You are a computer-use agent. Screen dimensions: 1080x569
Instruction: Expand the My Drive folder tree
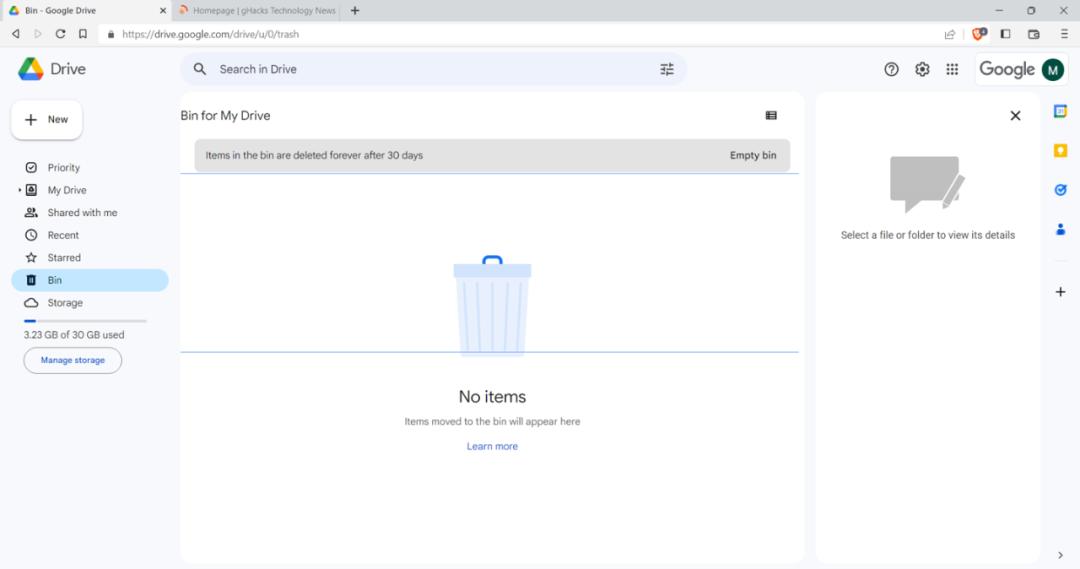pos(19,190)
